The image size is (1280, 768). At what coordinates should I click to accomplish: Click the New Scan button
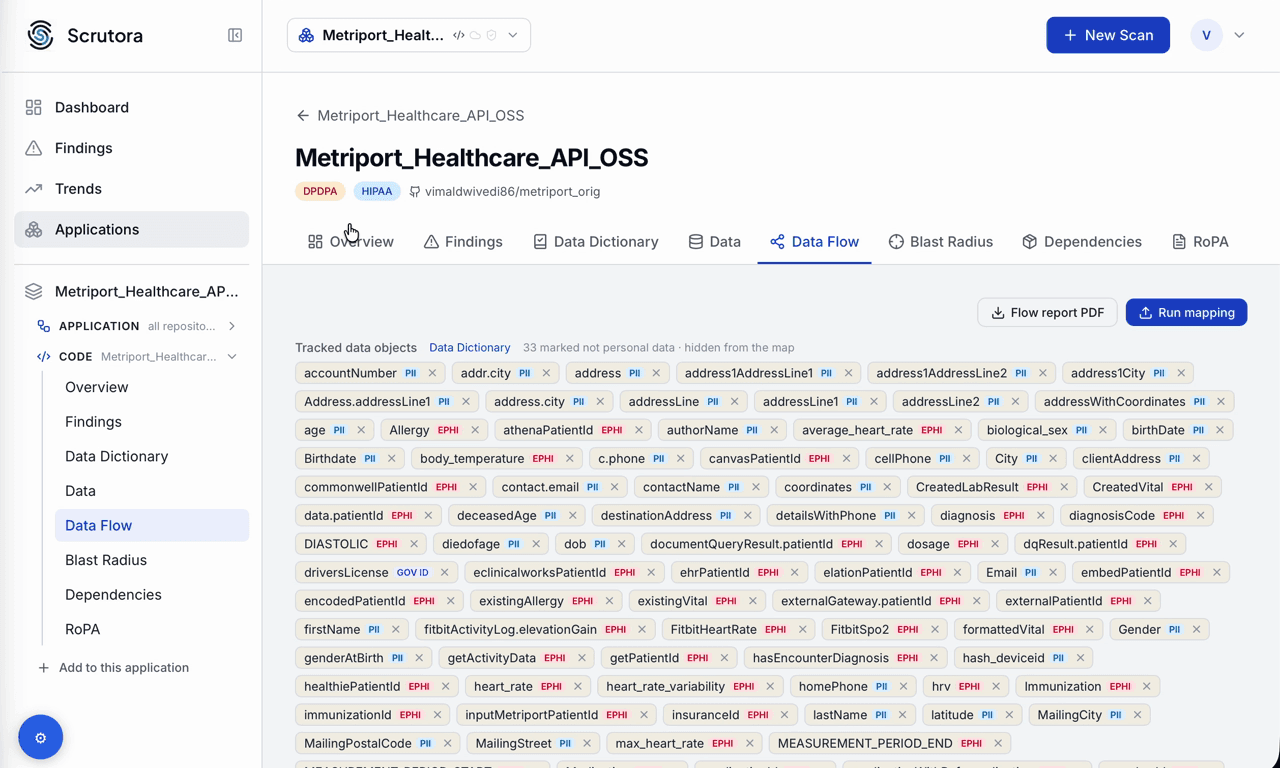[1108, 35]
